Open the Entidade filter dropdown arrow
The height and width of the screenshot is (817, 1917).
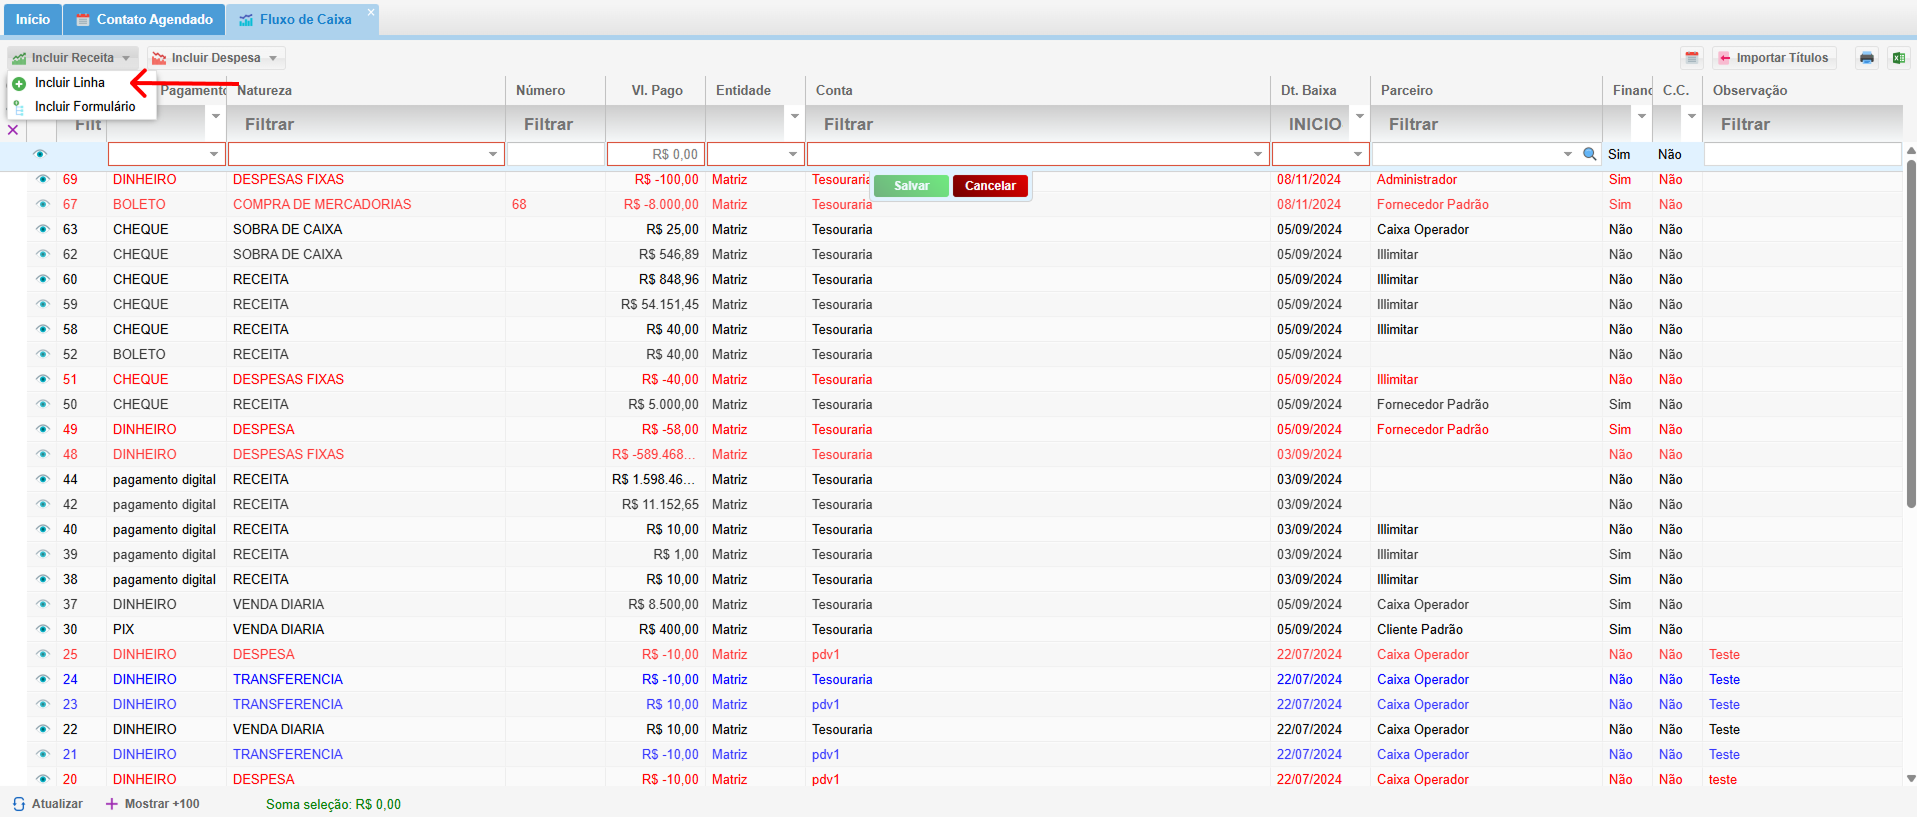pos(794,116)
